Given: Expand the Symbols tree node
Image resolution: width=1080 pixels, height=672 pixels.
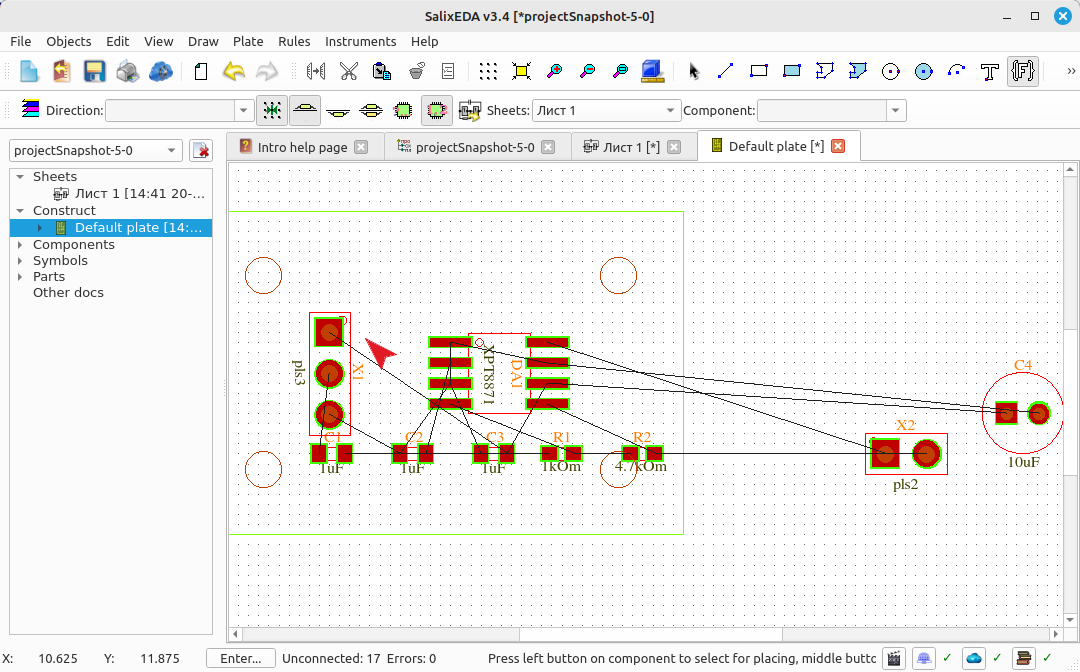Looking at the screenshot, I should coord(20,260).
